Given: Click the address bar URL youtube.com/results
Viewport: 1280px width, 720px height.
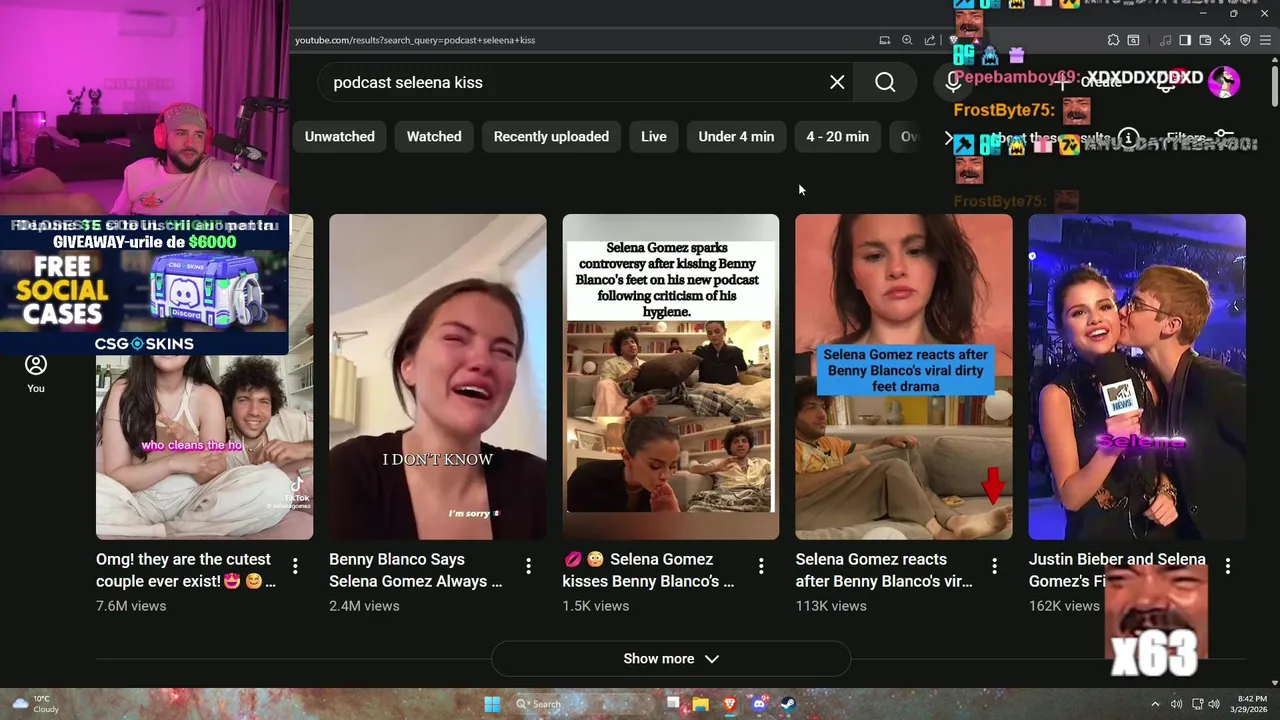Looking at the screenshot, I should pos(415,40).
